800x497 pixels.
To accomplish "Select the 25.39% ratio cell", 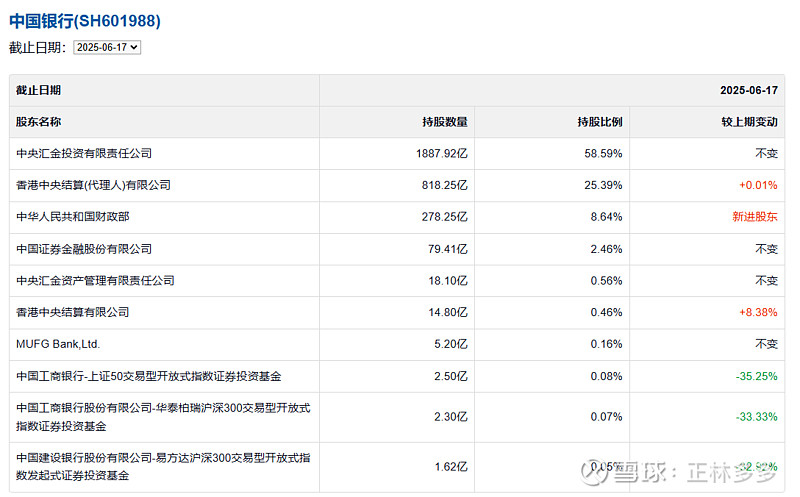I will [x=603, y=185].
